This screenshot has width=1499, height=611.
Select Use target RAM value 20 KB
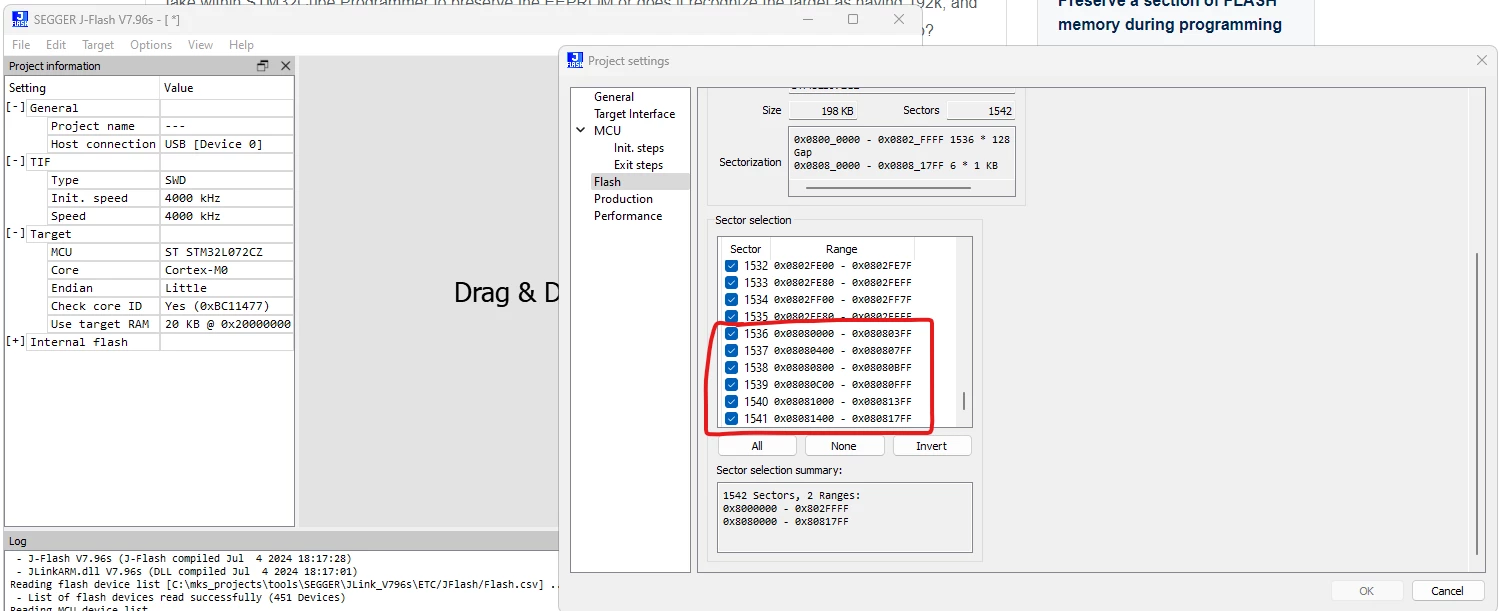point(227,324)
